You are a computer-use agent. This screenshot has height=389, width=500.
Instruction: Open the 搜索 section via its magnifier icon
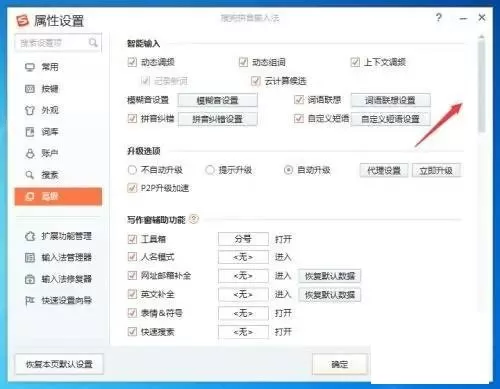[x=30, y=175]
